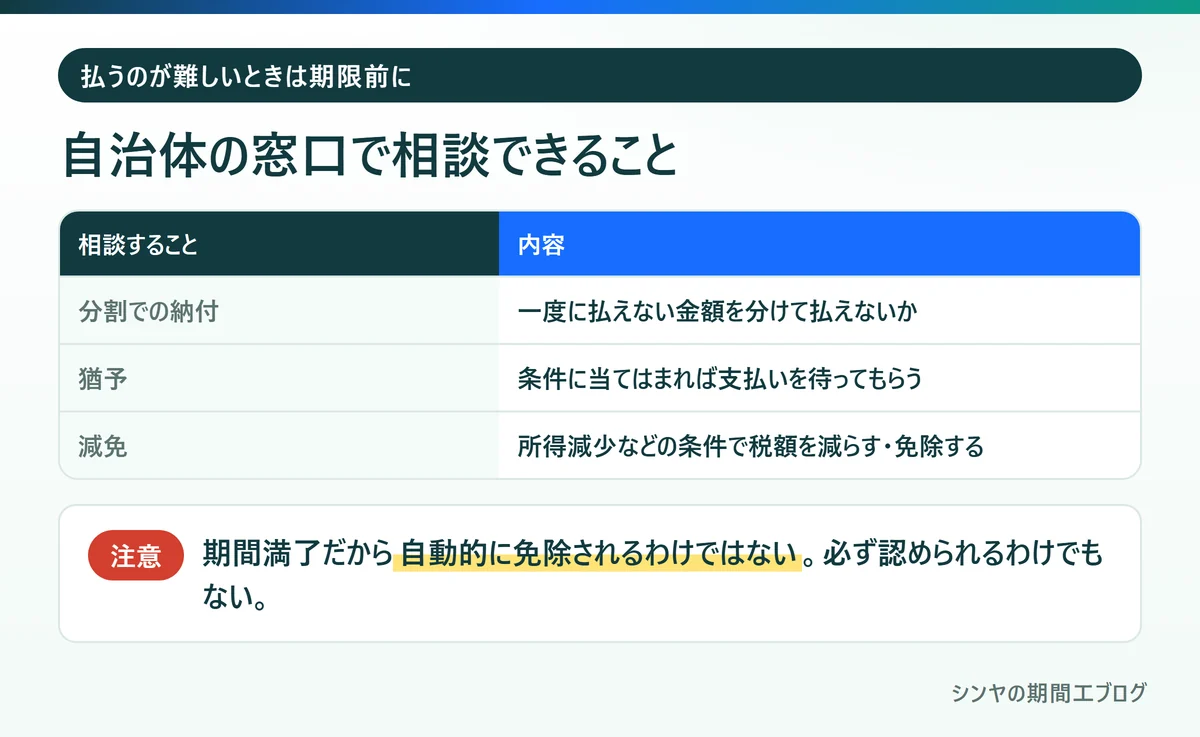Select the cell '一度に払えない金額を分けて払えないか'
This screenshot has width=1200, height=737.
tap(819, 310)
